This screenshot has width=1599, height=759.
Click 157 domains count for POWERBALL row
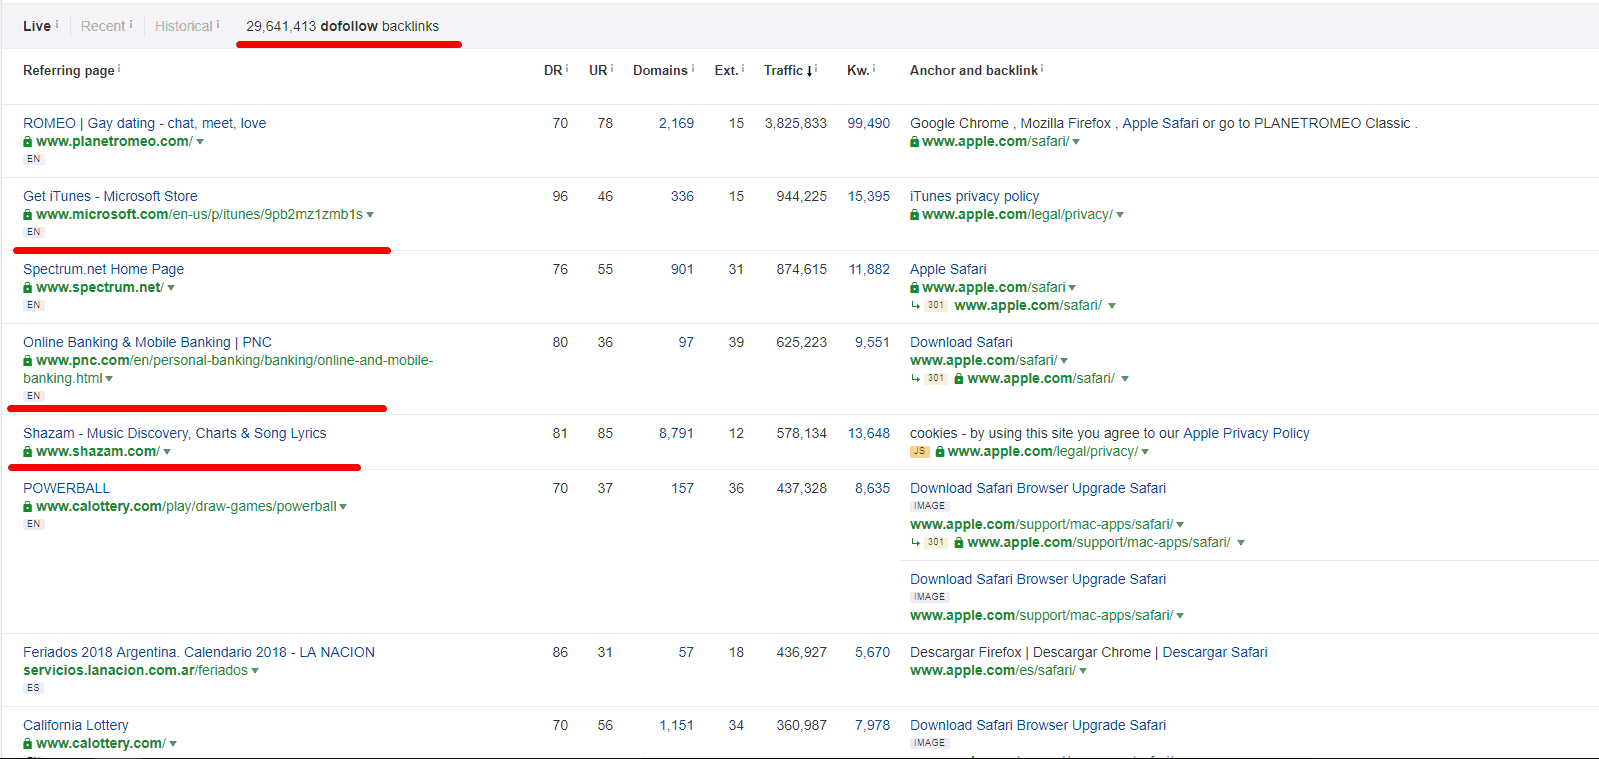(x=682, y=488)
